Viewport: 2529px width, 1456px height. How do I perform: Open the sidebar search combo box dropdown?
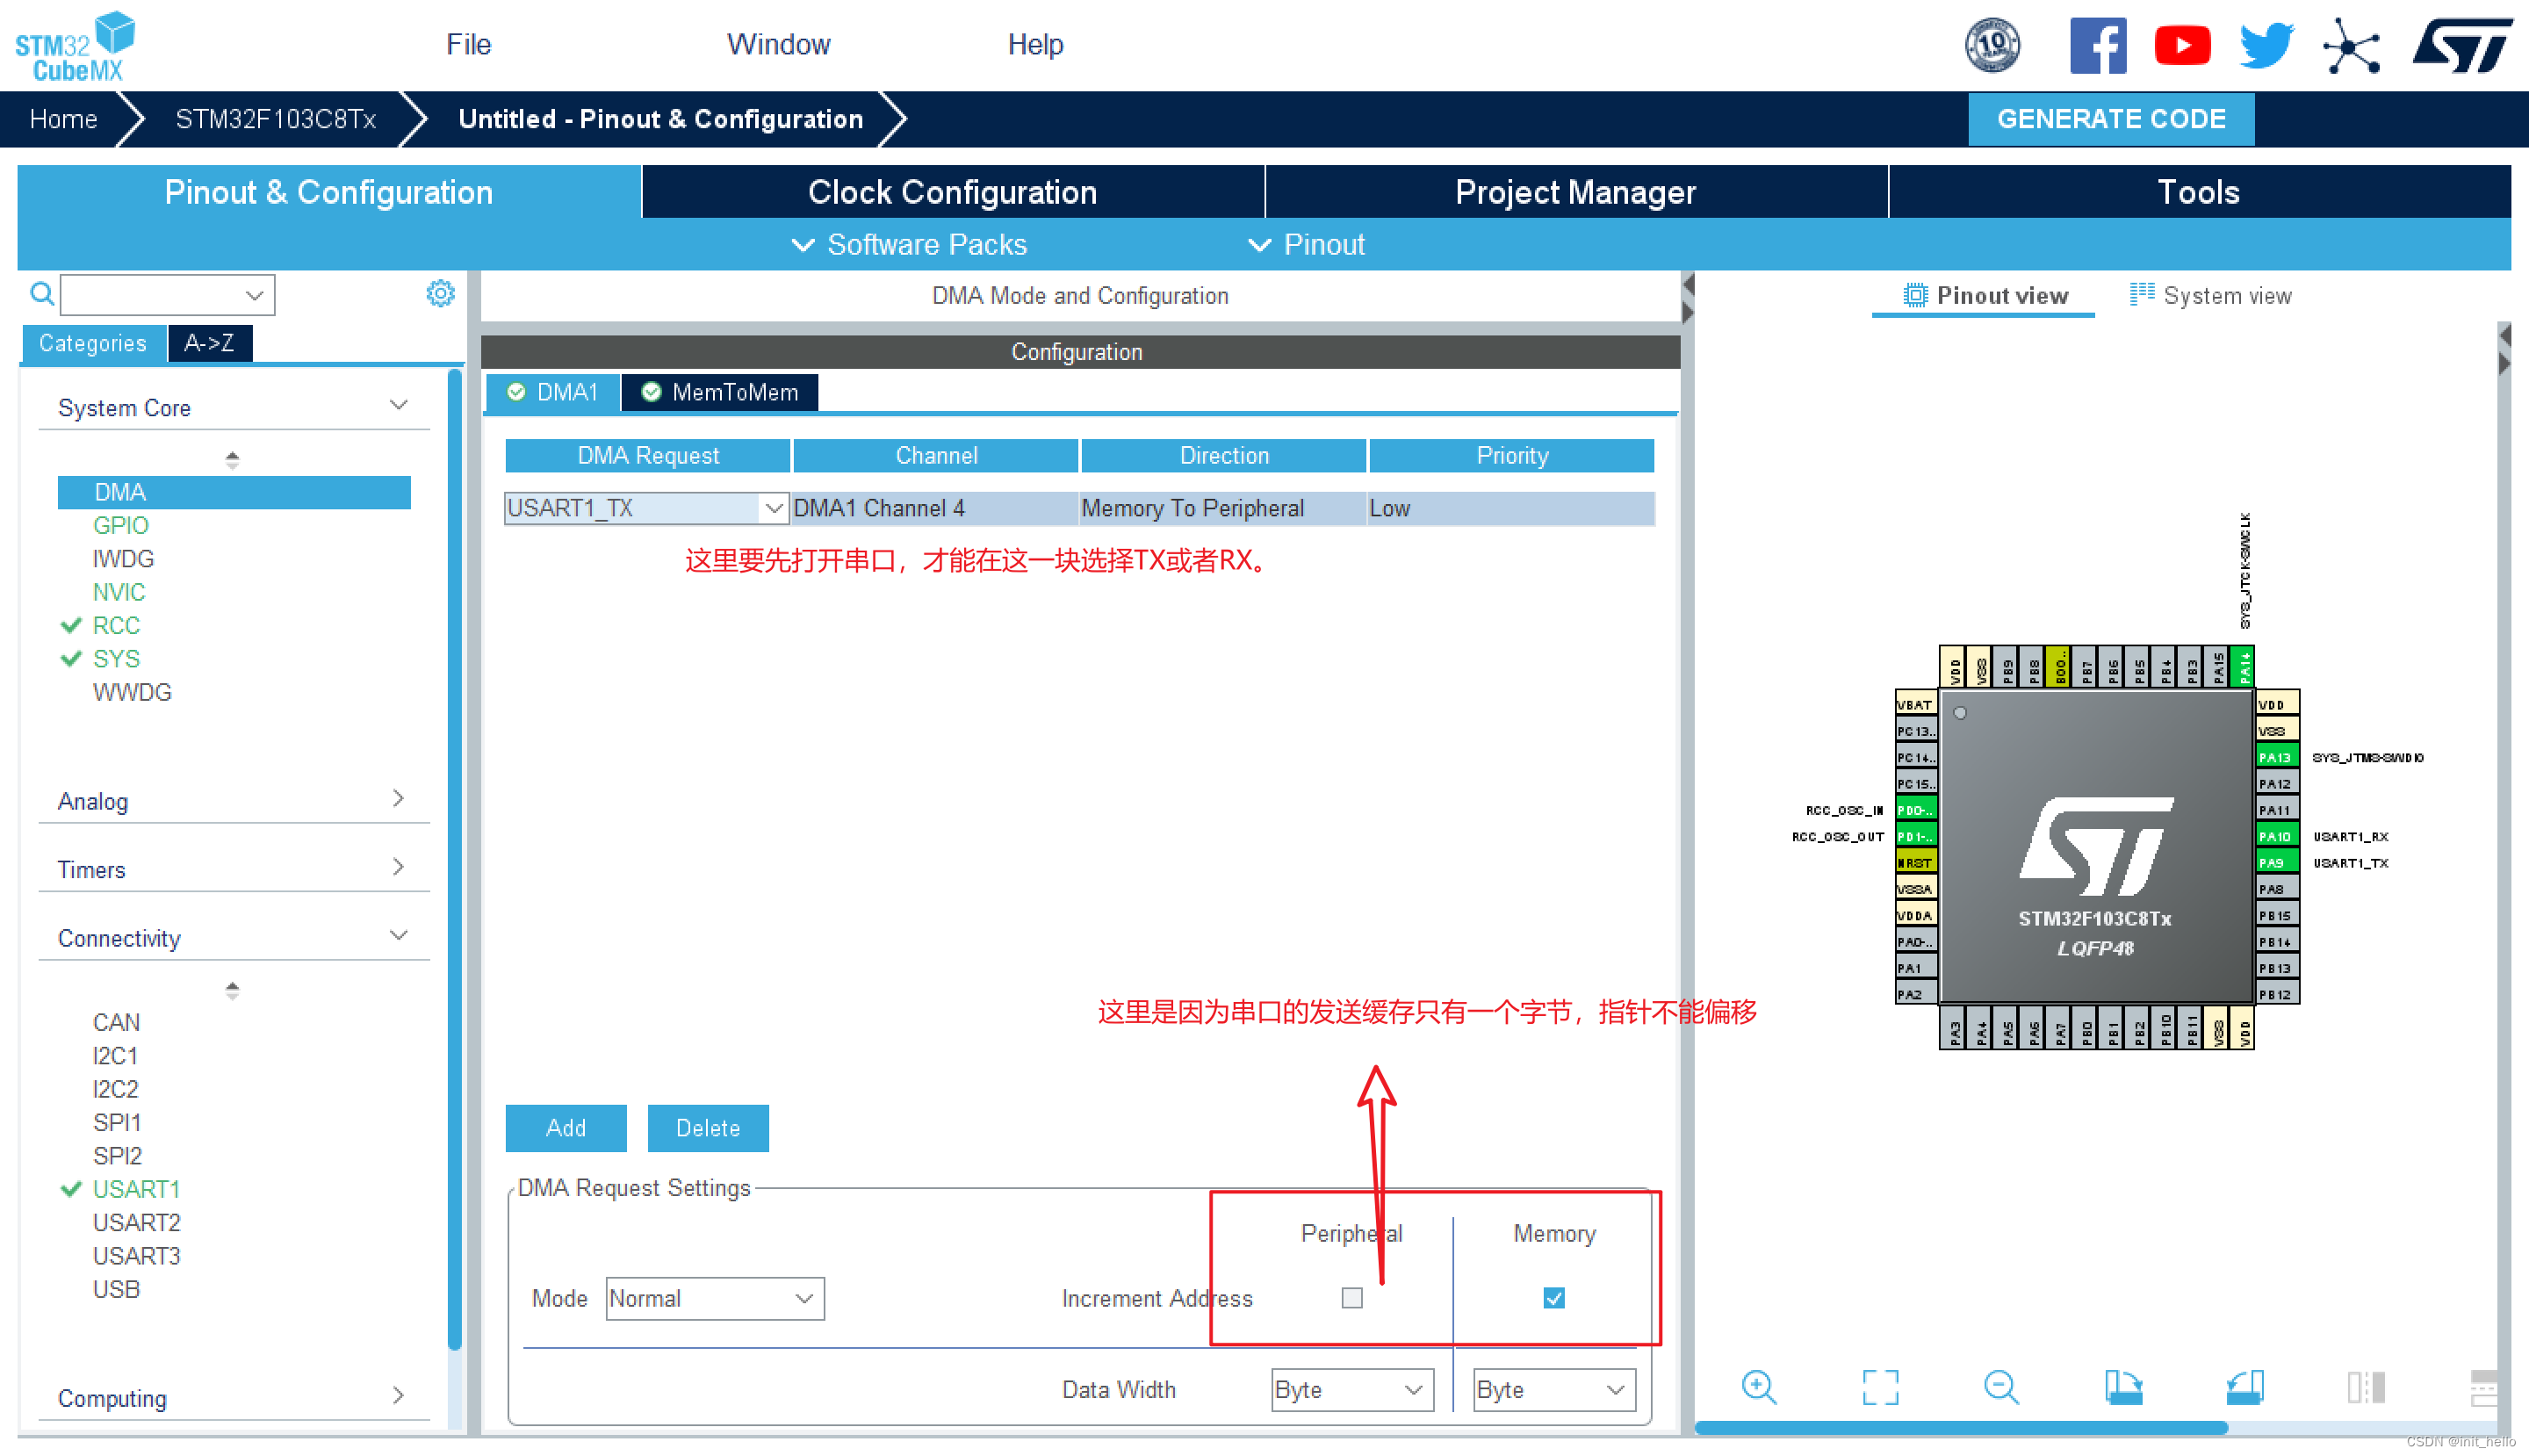point(253,295)
